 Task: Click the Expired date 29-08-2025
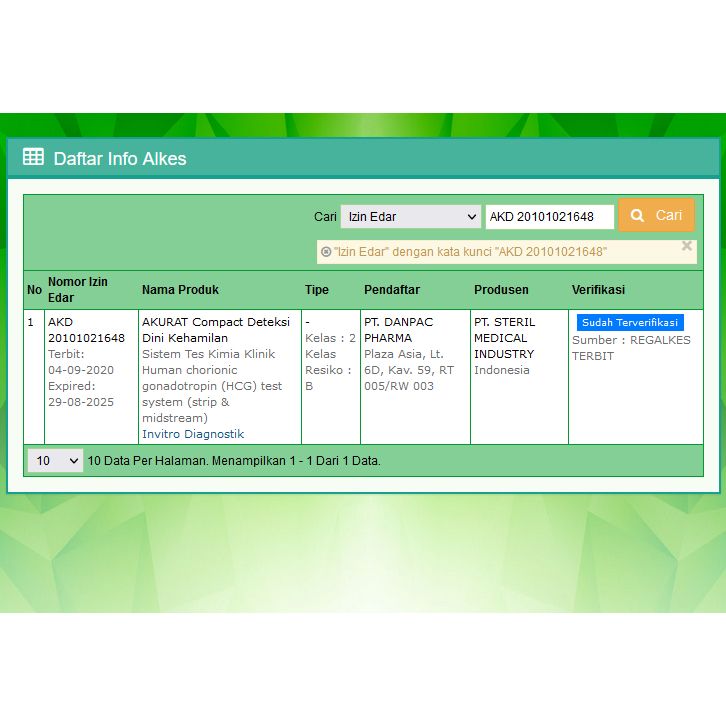tap(81, 402)
